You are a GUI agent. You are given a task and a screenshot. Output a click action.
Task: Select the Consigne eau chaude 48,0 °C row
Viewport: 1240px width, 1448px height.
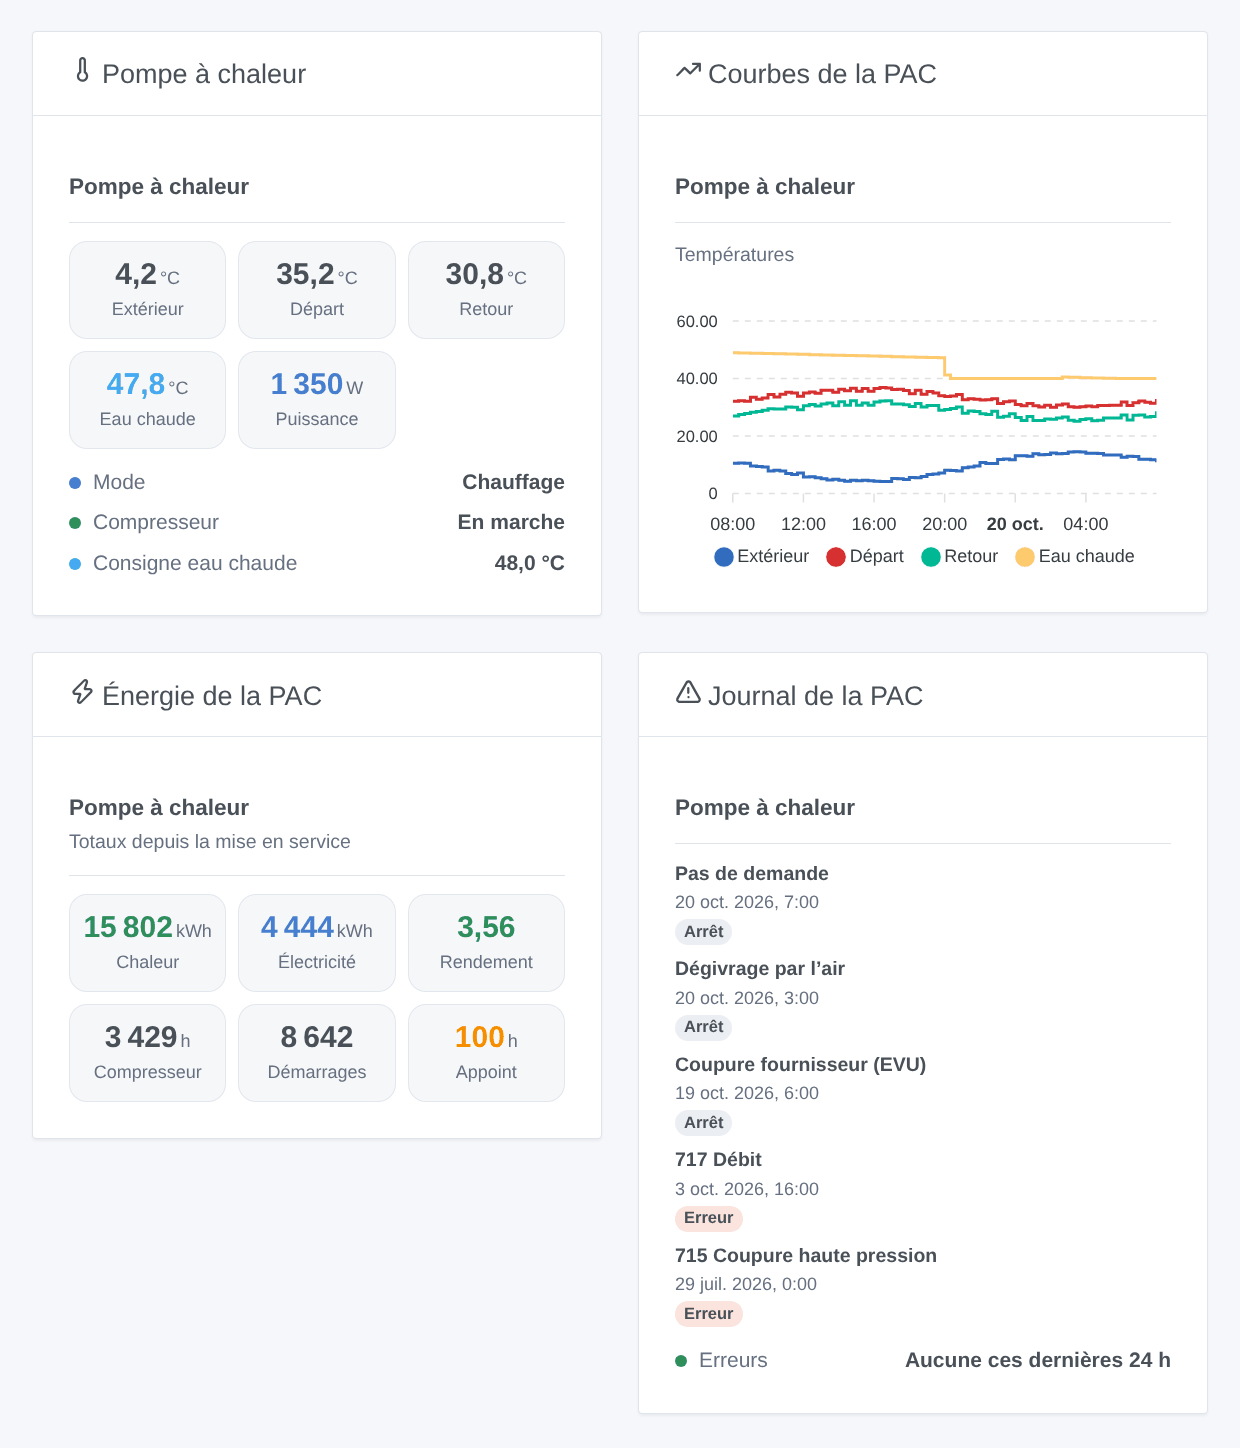[317, 563]
